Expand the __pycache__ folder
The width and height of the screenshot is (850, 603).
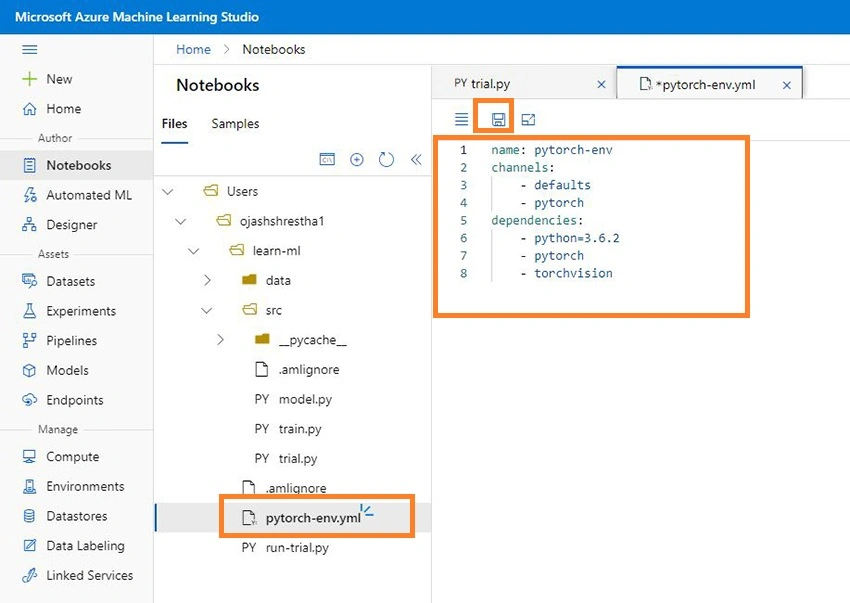pyautogui.click(x=220, y=339)
